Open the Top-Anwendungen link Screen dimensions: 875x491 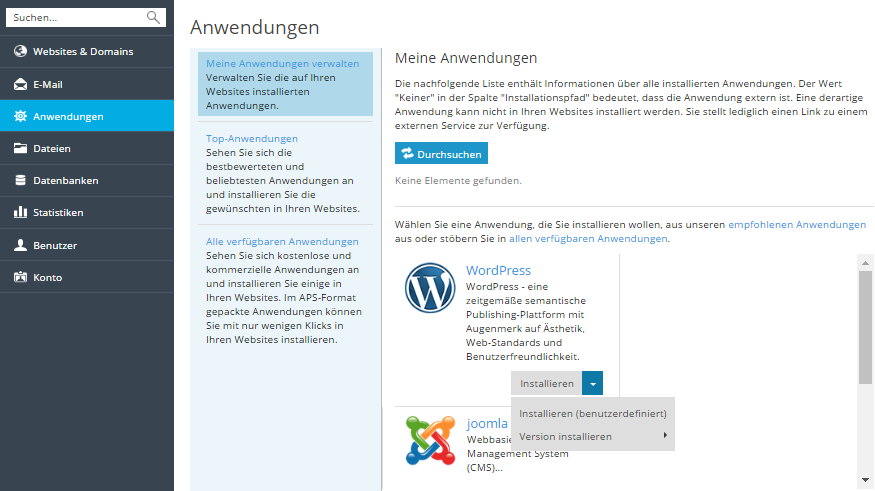click(x=252, y=139)
